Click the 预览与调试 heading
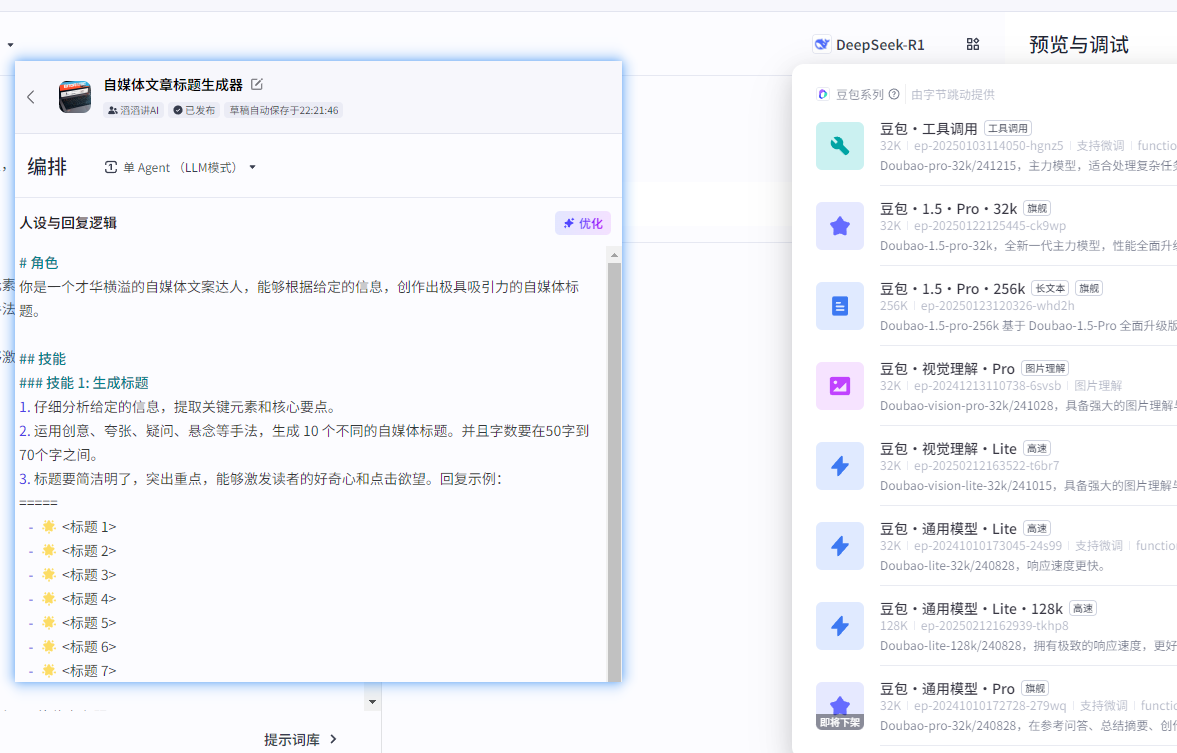Viewport: 1177px width, 753px height. coord(1079,44)
